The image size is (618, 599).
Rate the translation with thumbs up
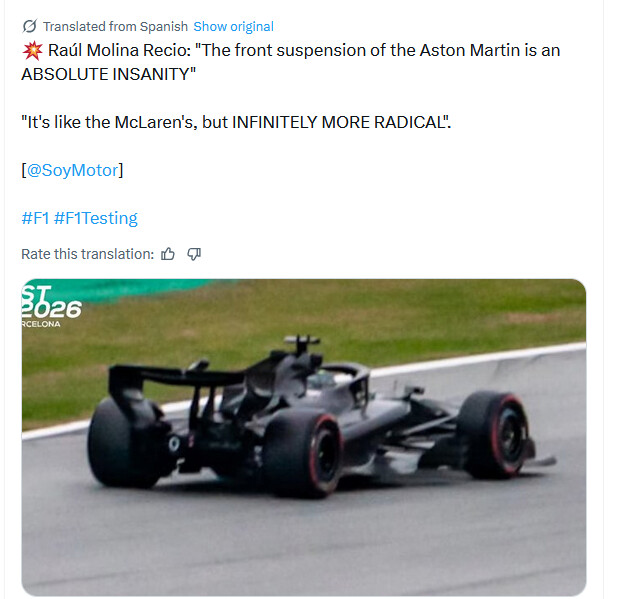(168, 254)
